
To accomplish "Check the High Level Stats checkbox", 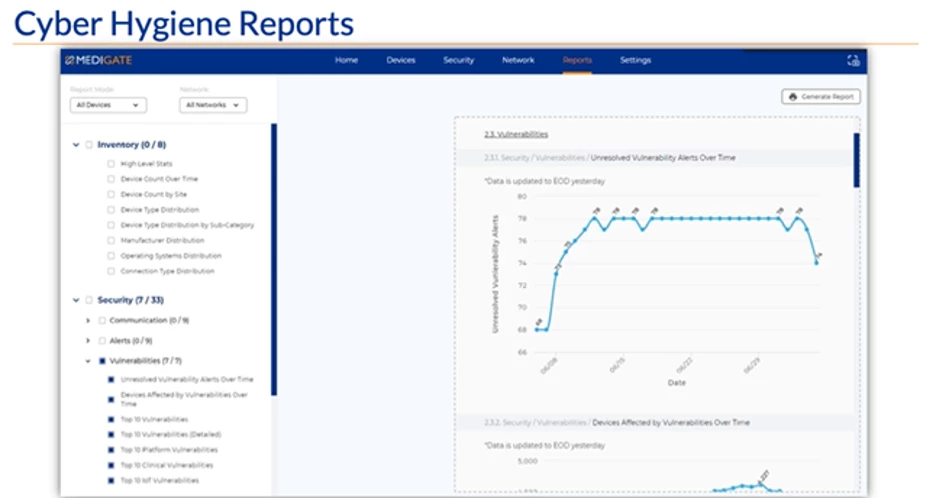I will [110, 163].
